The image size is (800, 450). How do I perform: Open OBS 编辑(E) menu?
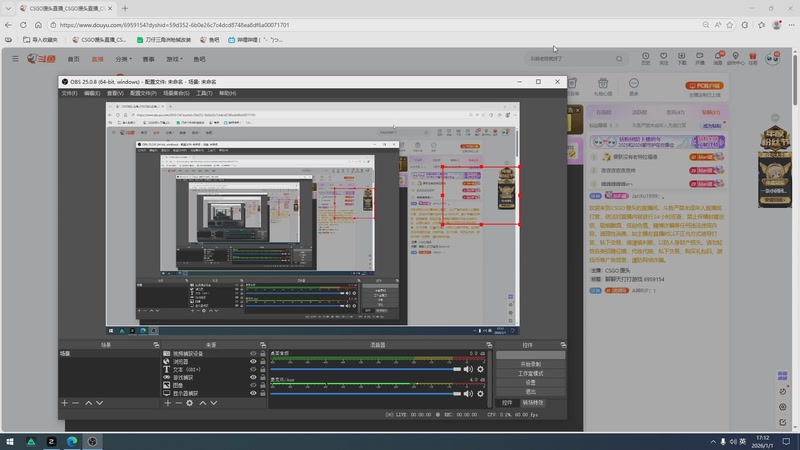click(x=92, y=93)
